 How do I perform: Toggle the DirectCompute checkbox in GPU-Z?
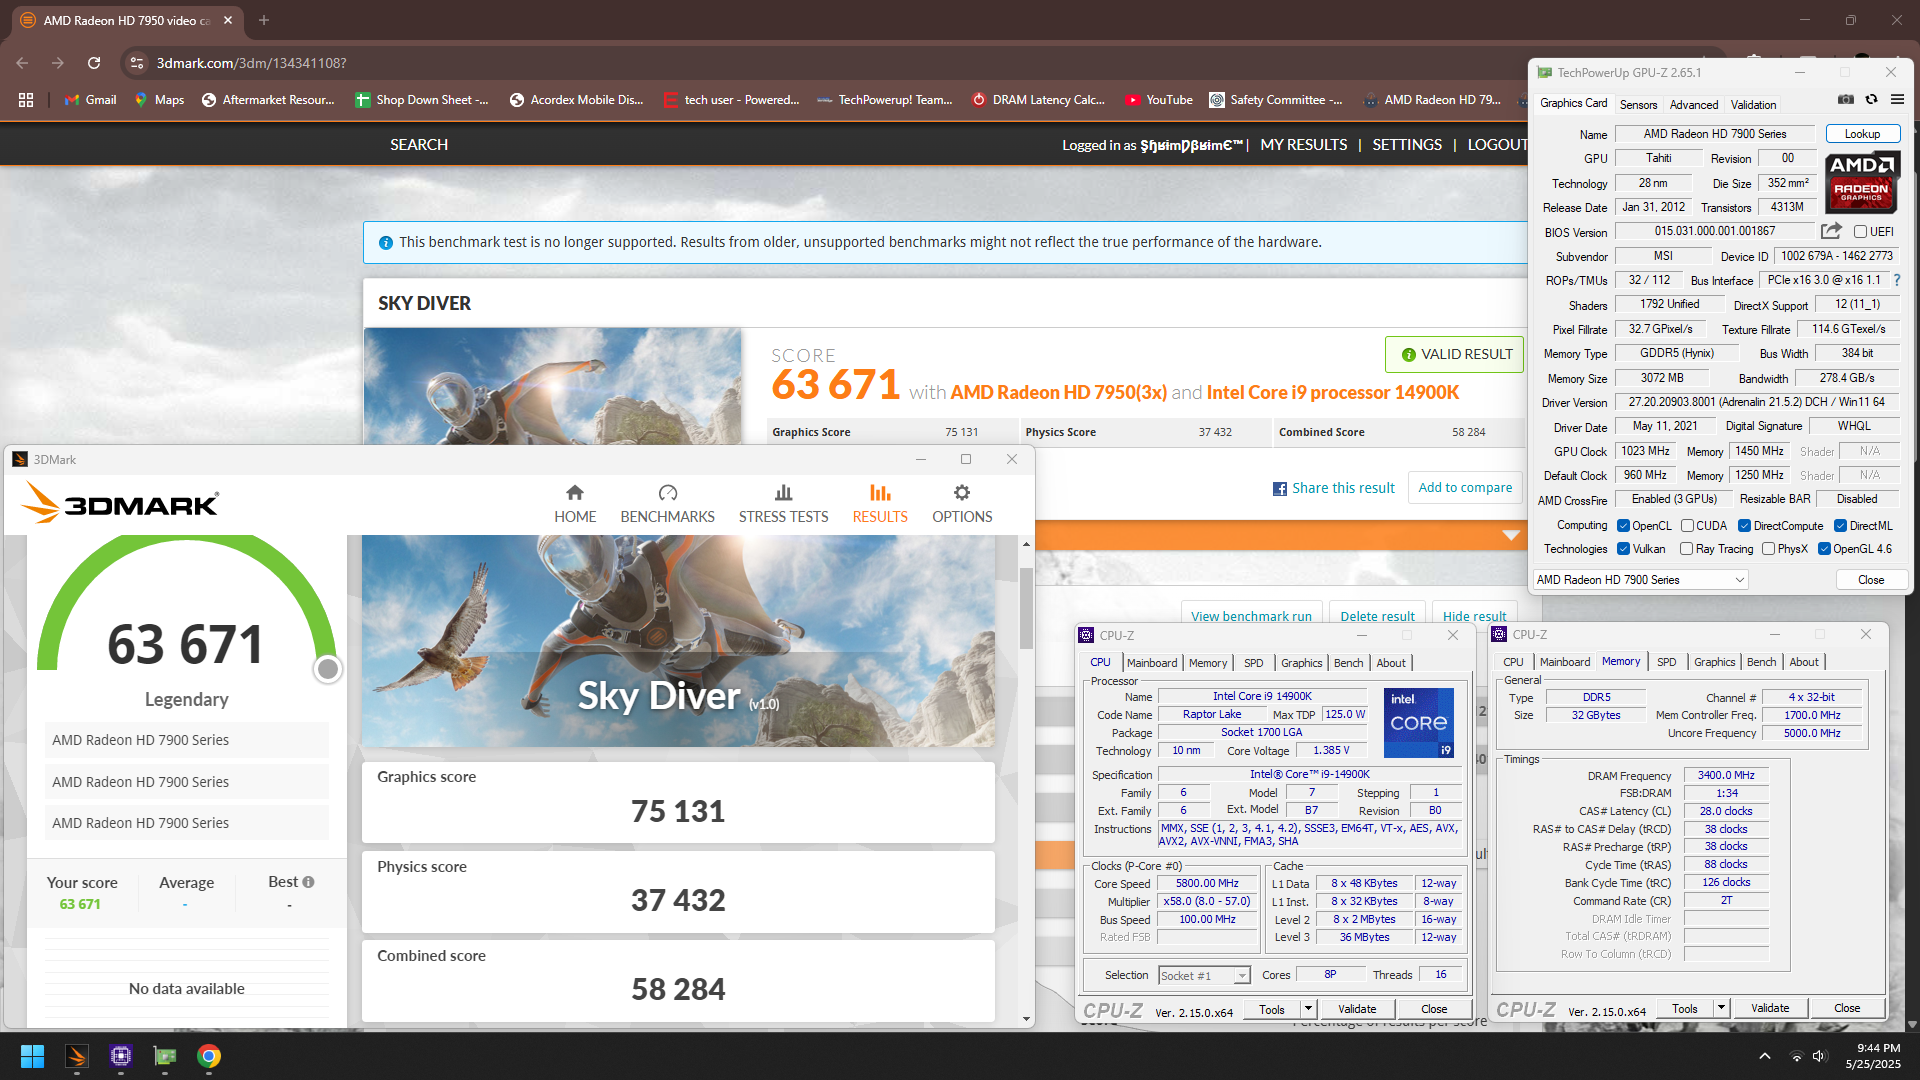point(1744,526)
